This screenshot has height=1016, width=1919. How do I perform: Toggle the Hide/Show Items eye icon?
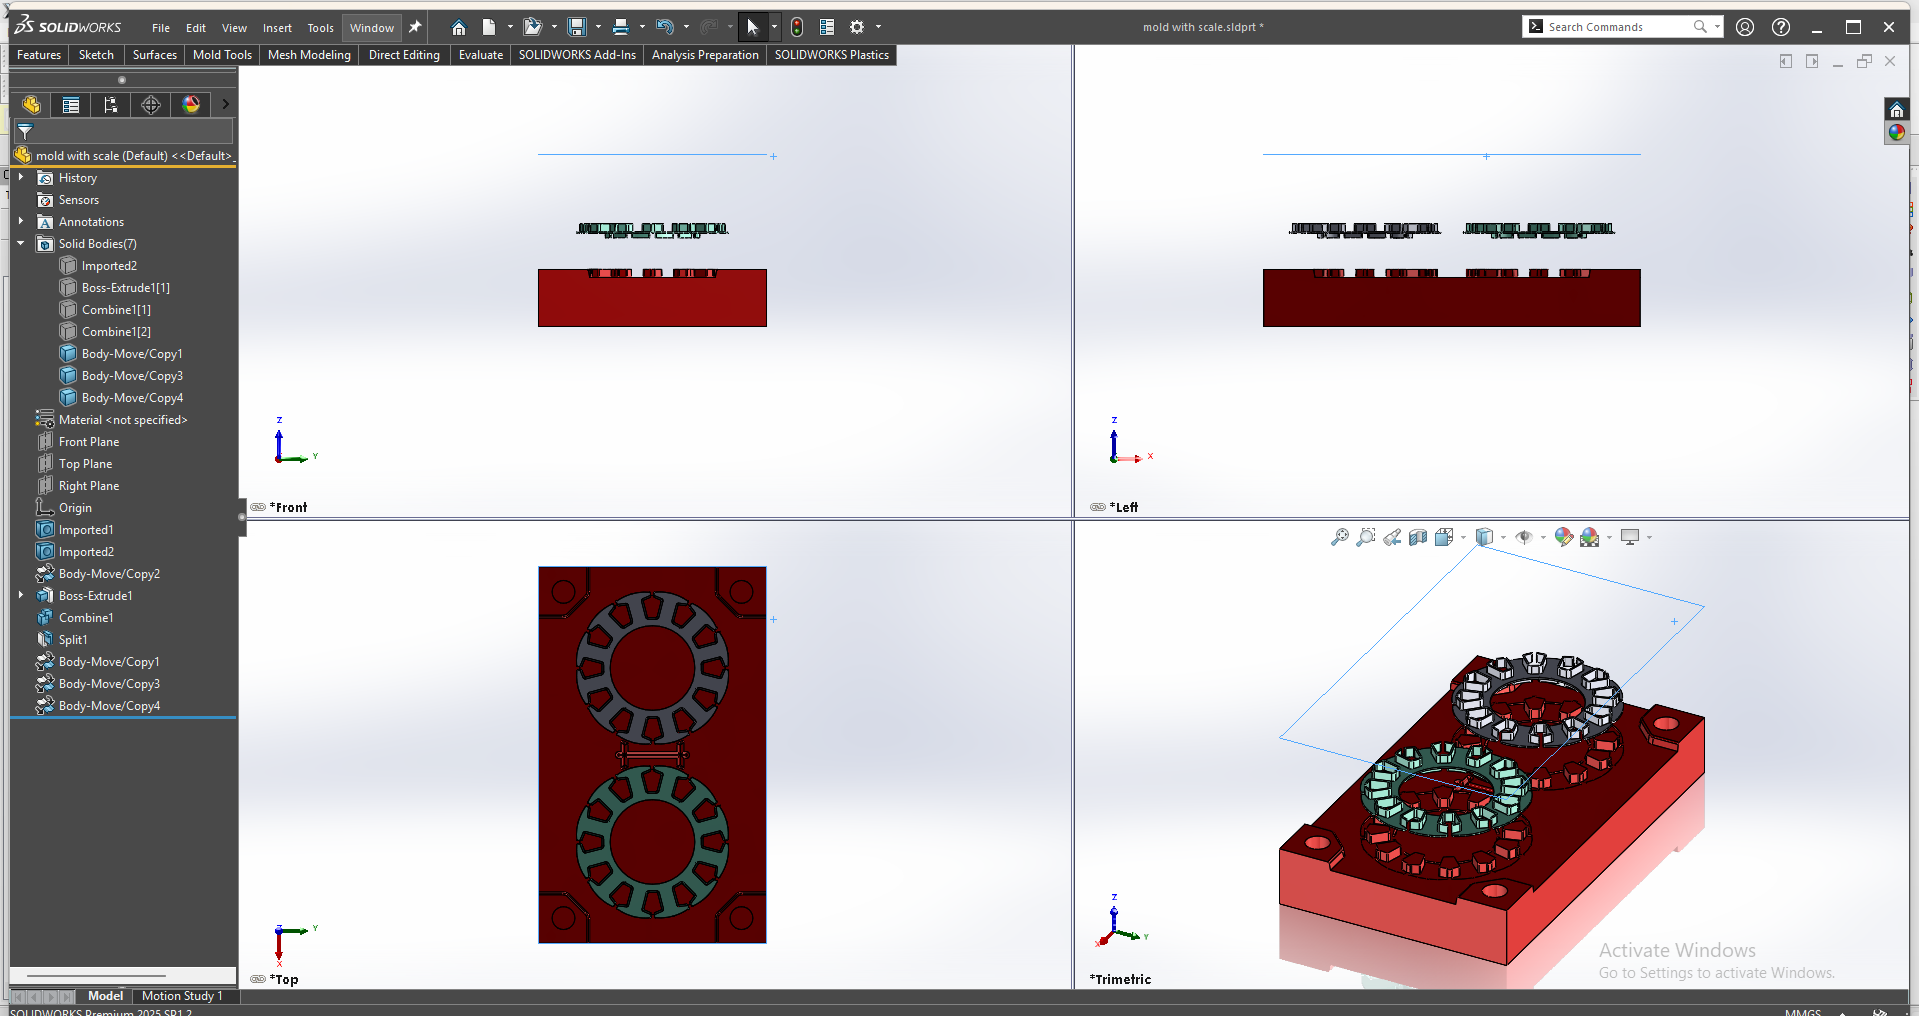click(x=1524, y=538)
